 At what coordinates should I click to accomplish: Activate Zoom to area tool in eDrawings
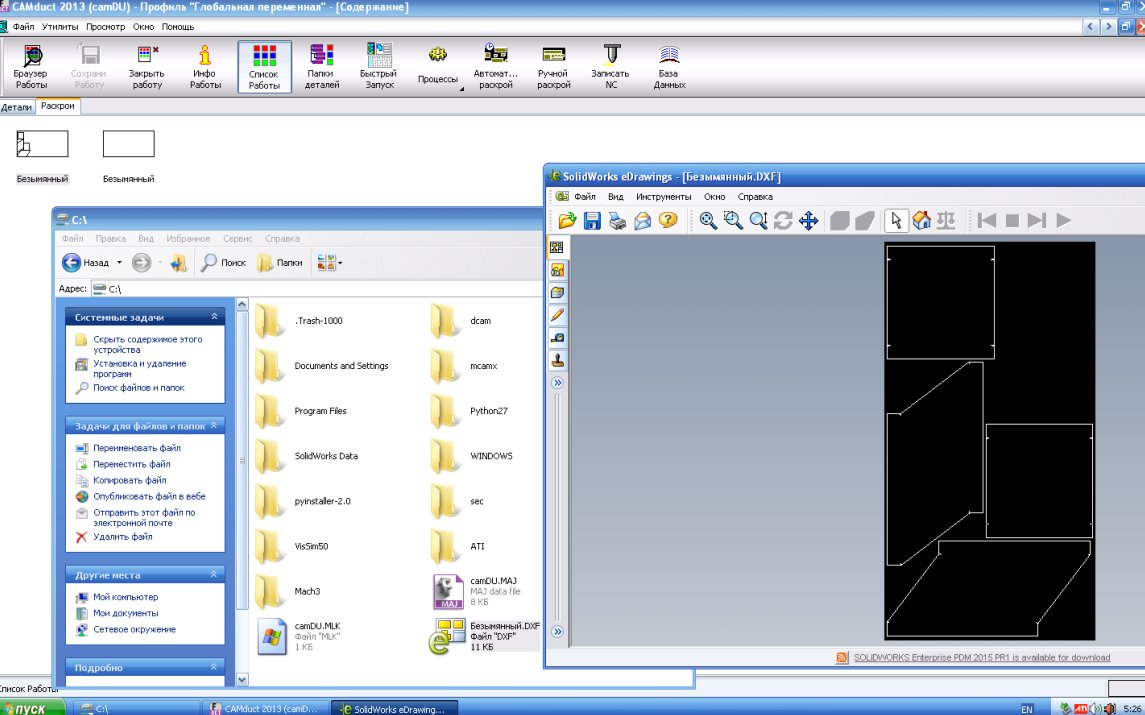click(733, 221)
